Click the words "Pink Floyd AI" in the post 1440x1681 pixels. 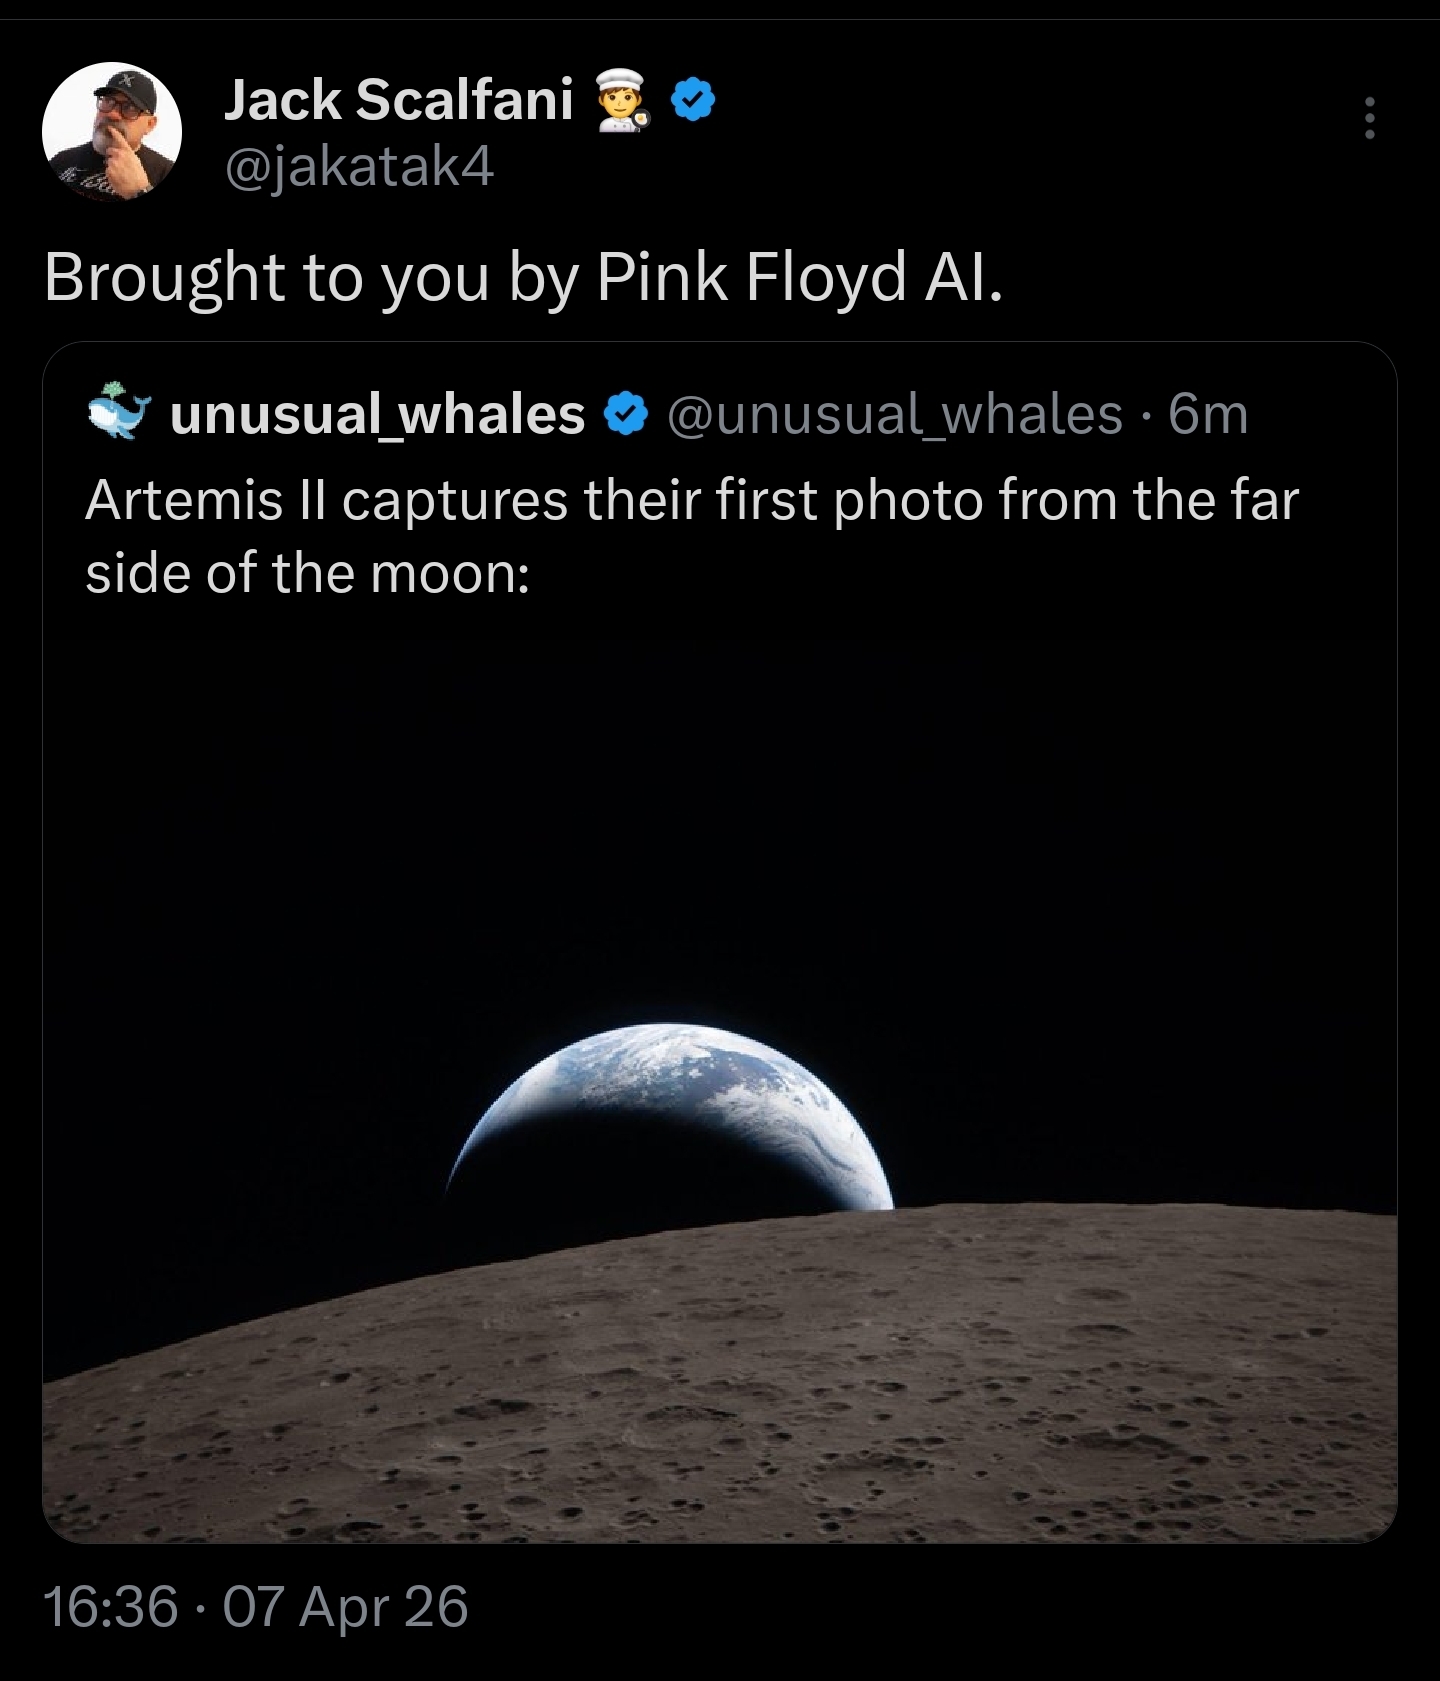tap(797, 277)
